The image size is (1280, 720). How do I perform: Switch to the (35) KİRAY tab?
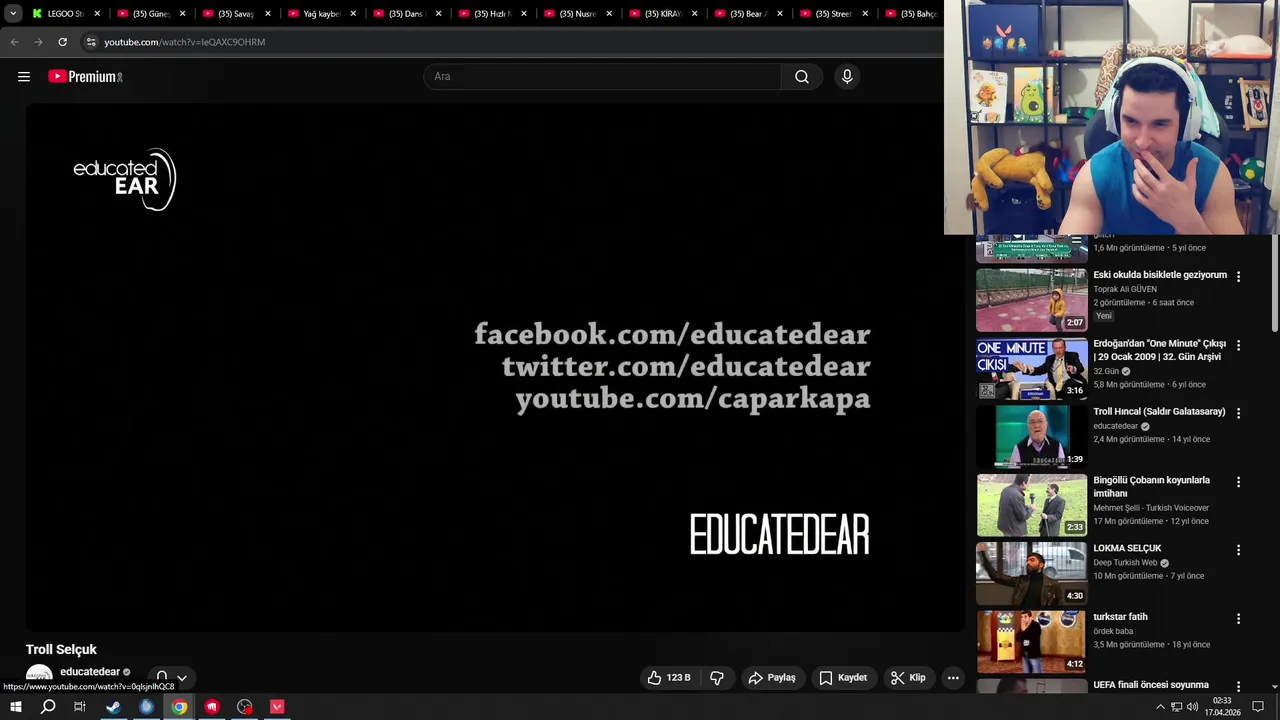point(663,14)
